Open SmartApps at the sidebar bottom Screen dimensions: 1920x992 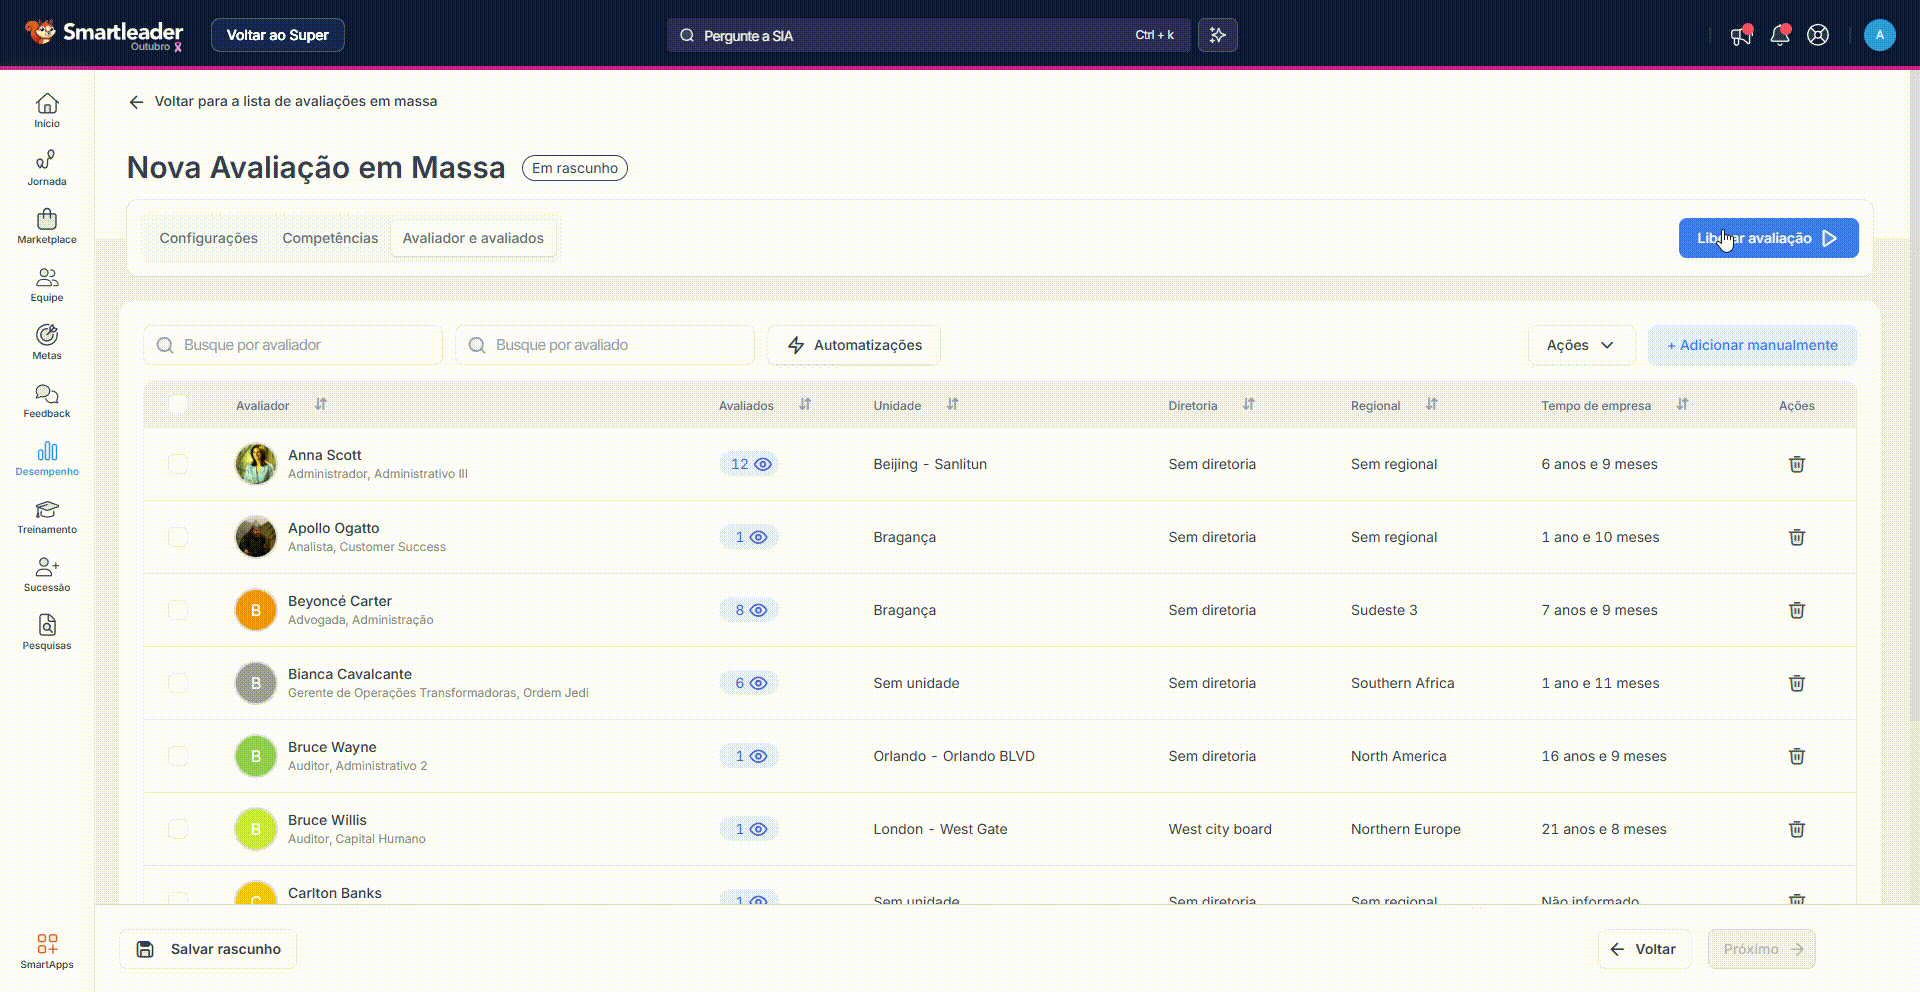coord(47,951)
